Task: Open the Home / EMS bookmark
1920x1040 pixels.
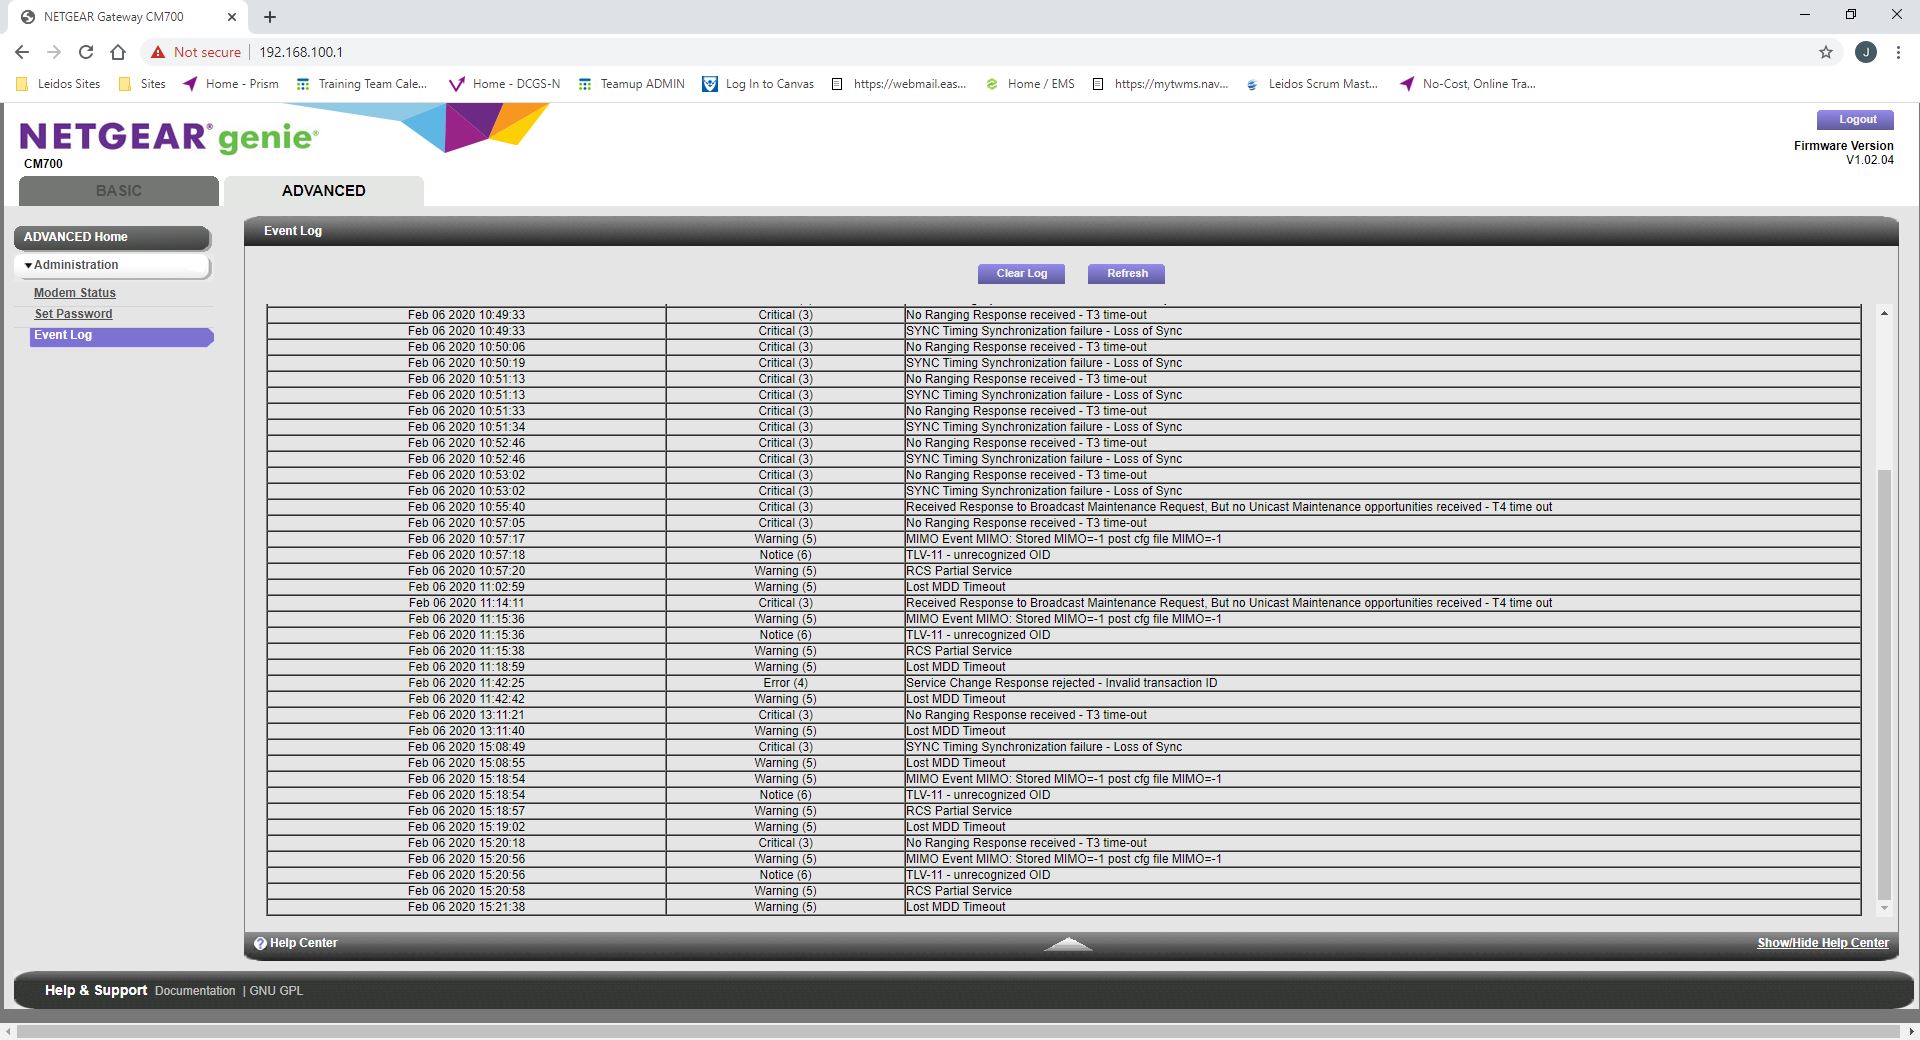Action: point(1030,84)
